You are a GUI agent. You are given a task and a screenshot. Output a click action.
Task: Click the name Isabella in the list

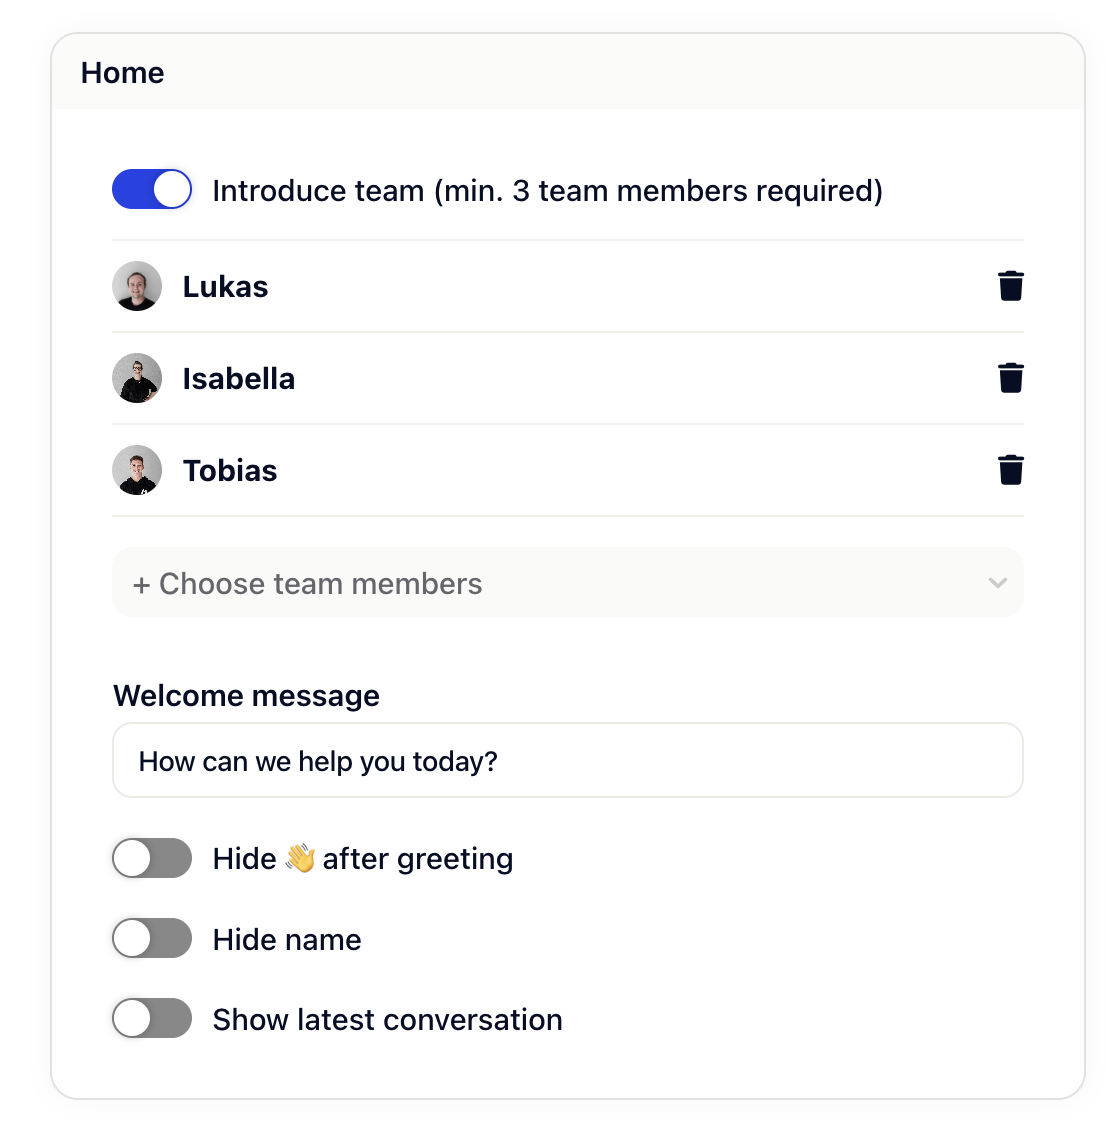pos(239,379)
